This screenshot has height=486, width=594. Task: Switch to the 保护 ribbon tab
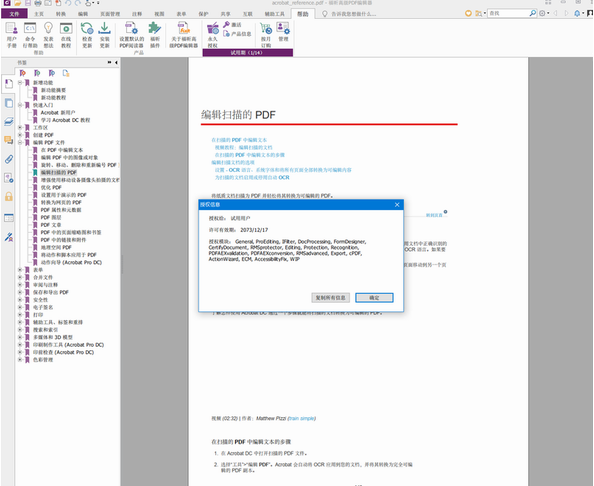tap(203, 14)
